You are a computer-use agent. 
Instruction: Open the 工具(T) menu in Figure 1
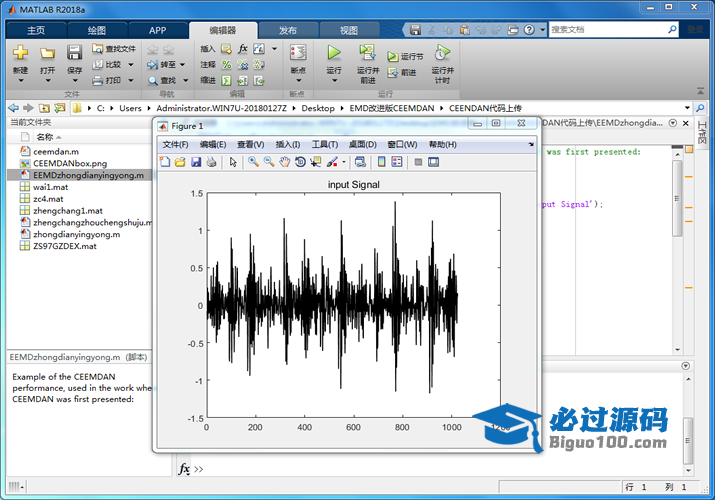pyautogui.click(x=325, y=144)
